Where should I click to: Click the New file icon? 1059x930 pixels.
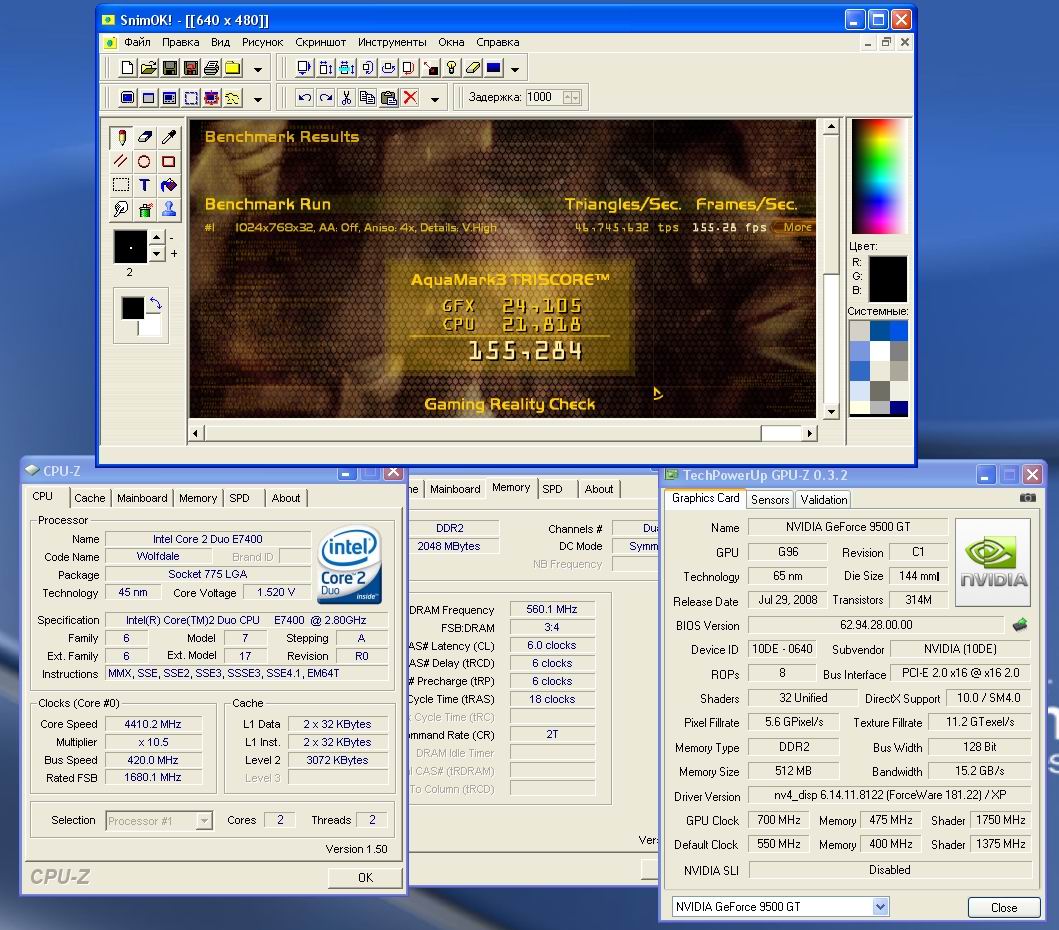pyautogui.click(x=127, y=68)
